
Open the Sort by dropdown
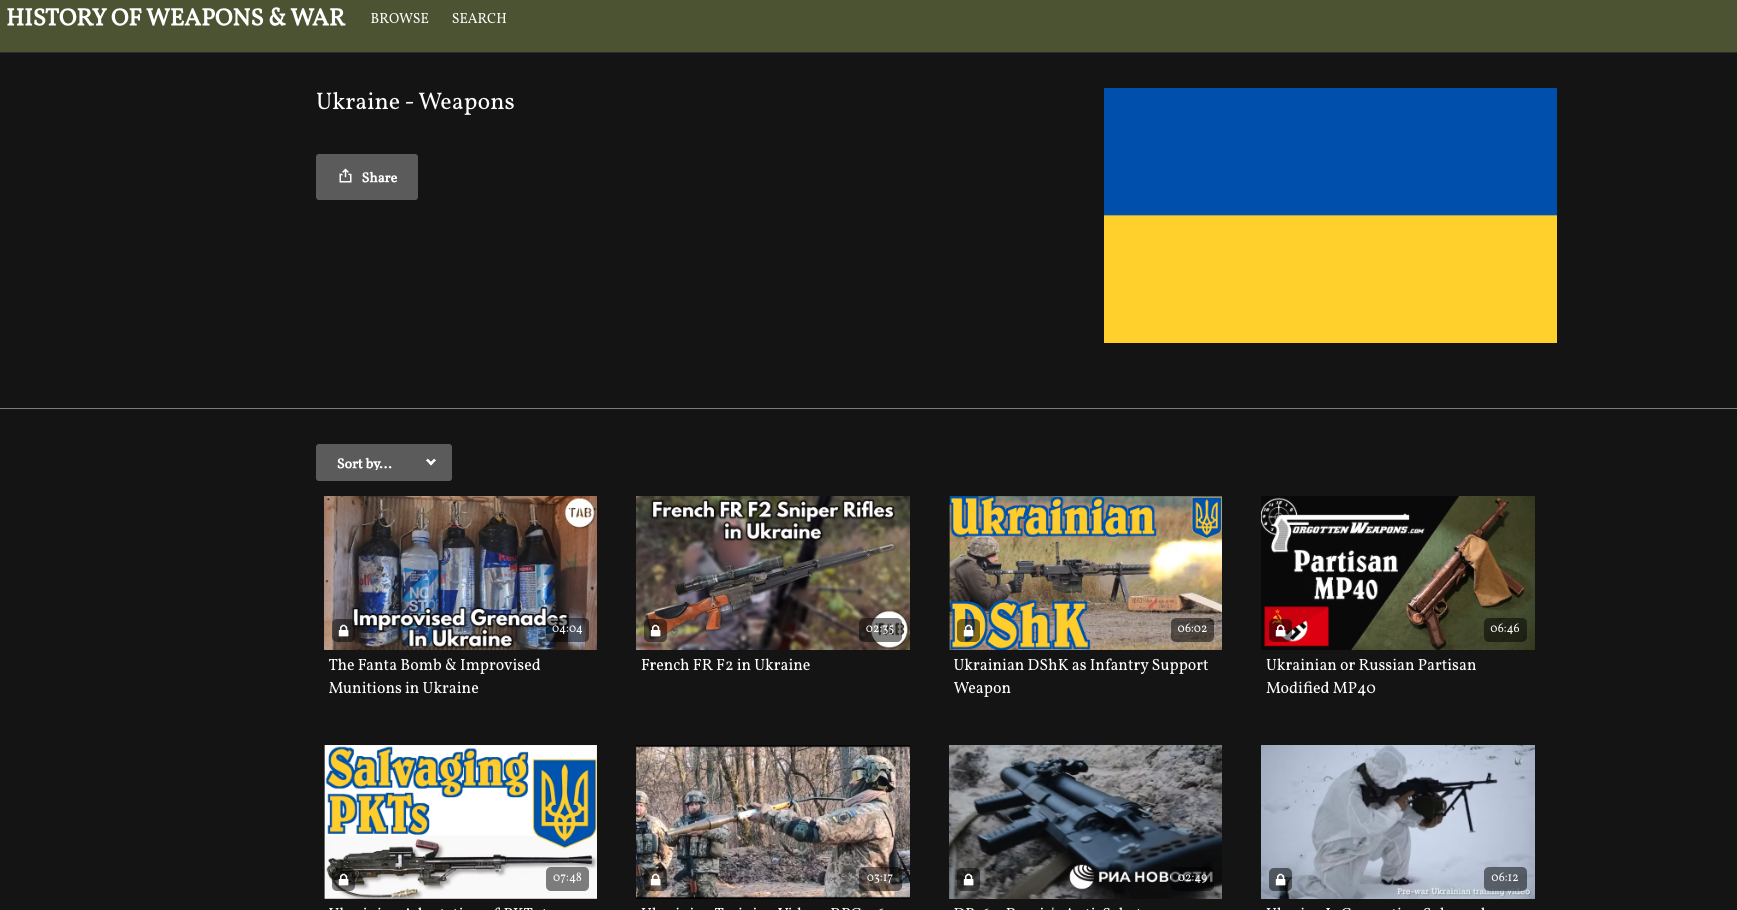tap(383, 463)
